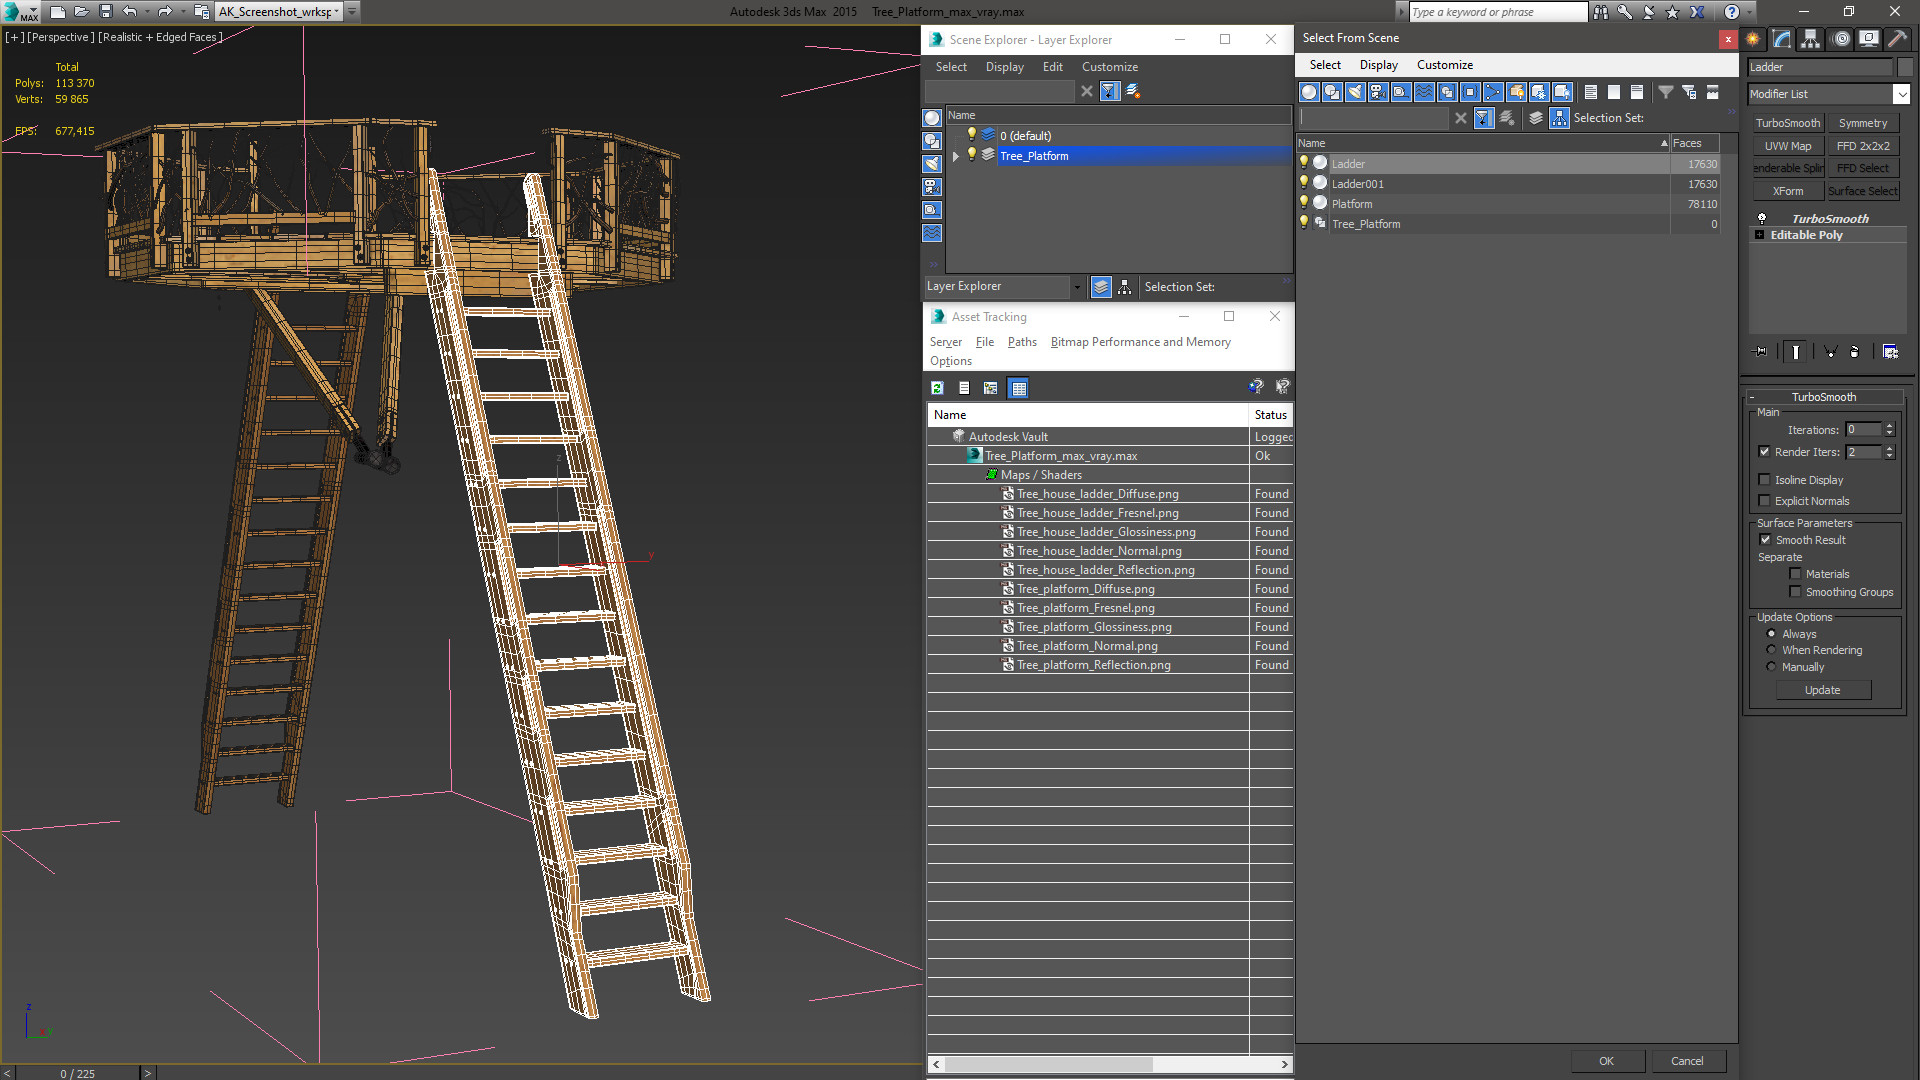Select the Manually update option
The image size is (1920, 1080).
point(1771,667)
